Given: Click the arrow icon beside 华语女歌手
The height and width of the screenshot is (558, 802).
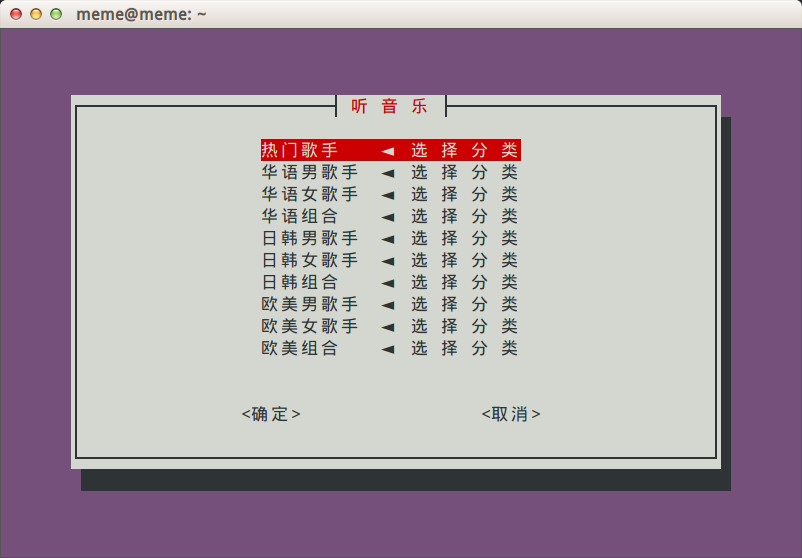Looking at the screenshot, I should point(388,195).
